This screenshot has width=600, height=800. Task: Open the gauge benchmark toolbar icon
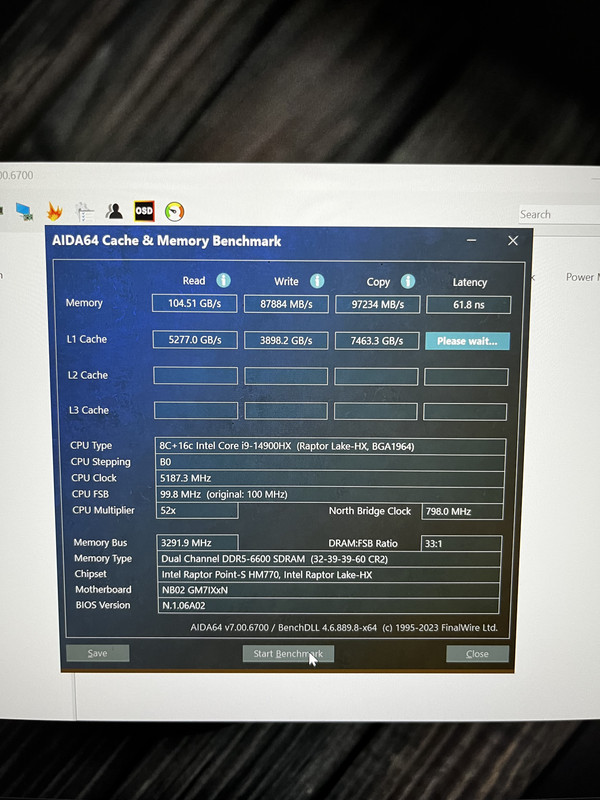pos(174,211)
